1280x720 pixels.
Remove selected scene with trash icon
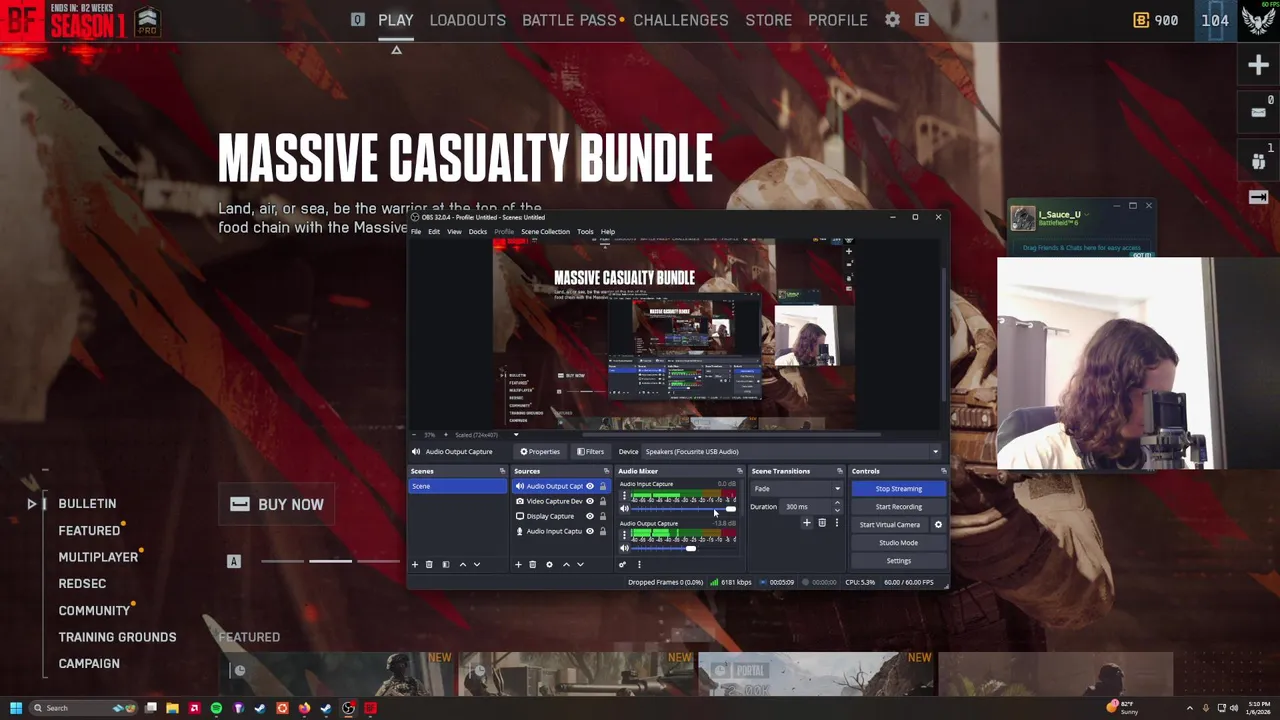(x=429, y=565)
